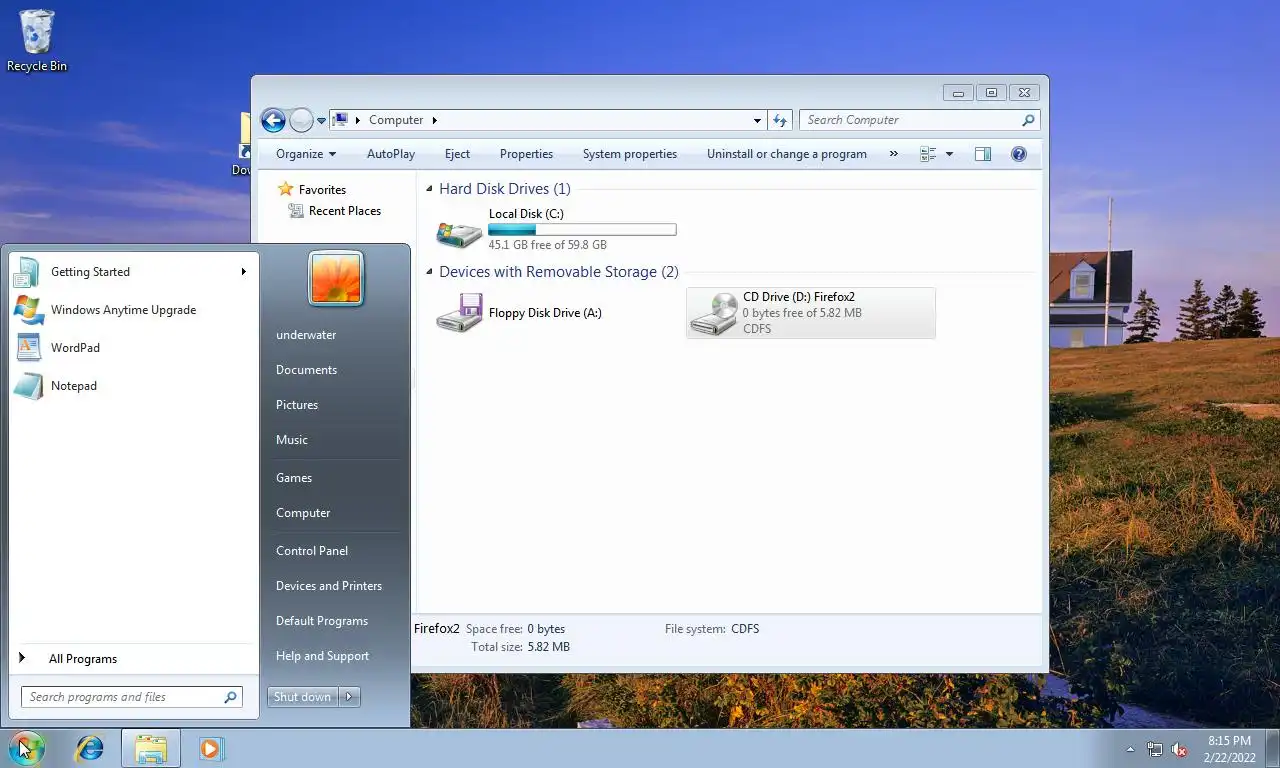Open the Organize menu
Viewport: 1280px width, 768px height.
pos(306,154)
